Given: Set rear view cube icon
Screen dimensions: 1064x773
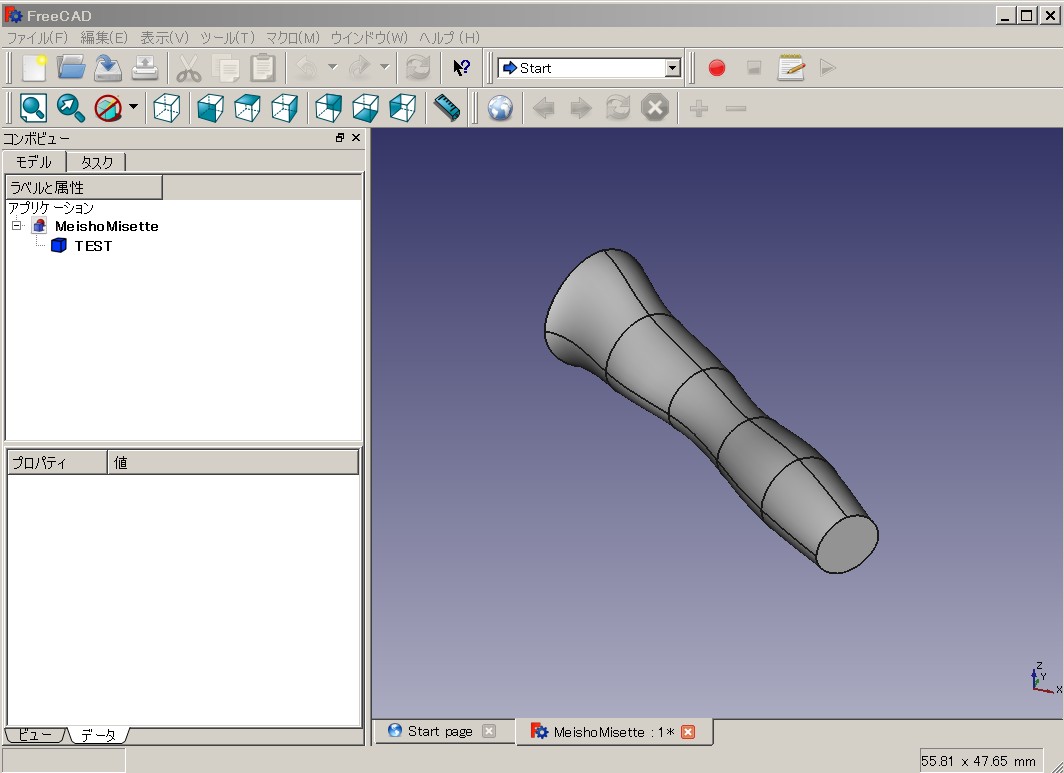Looking at the screenshot, I should (328, 108).
